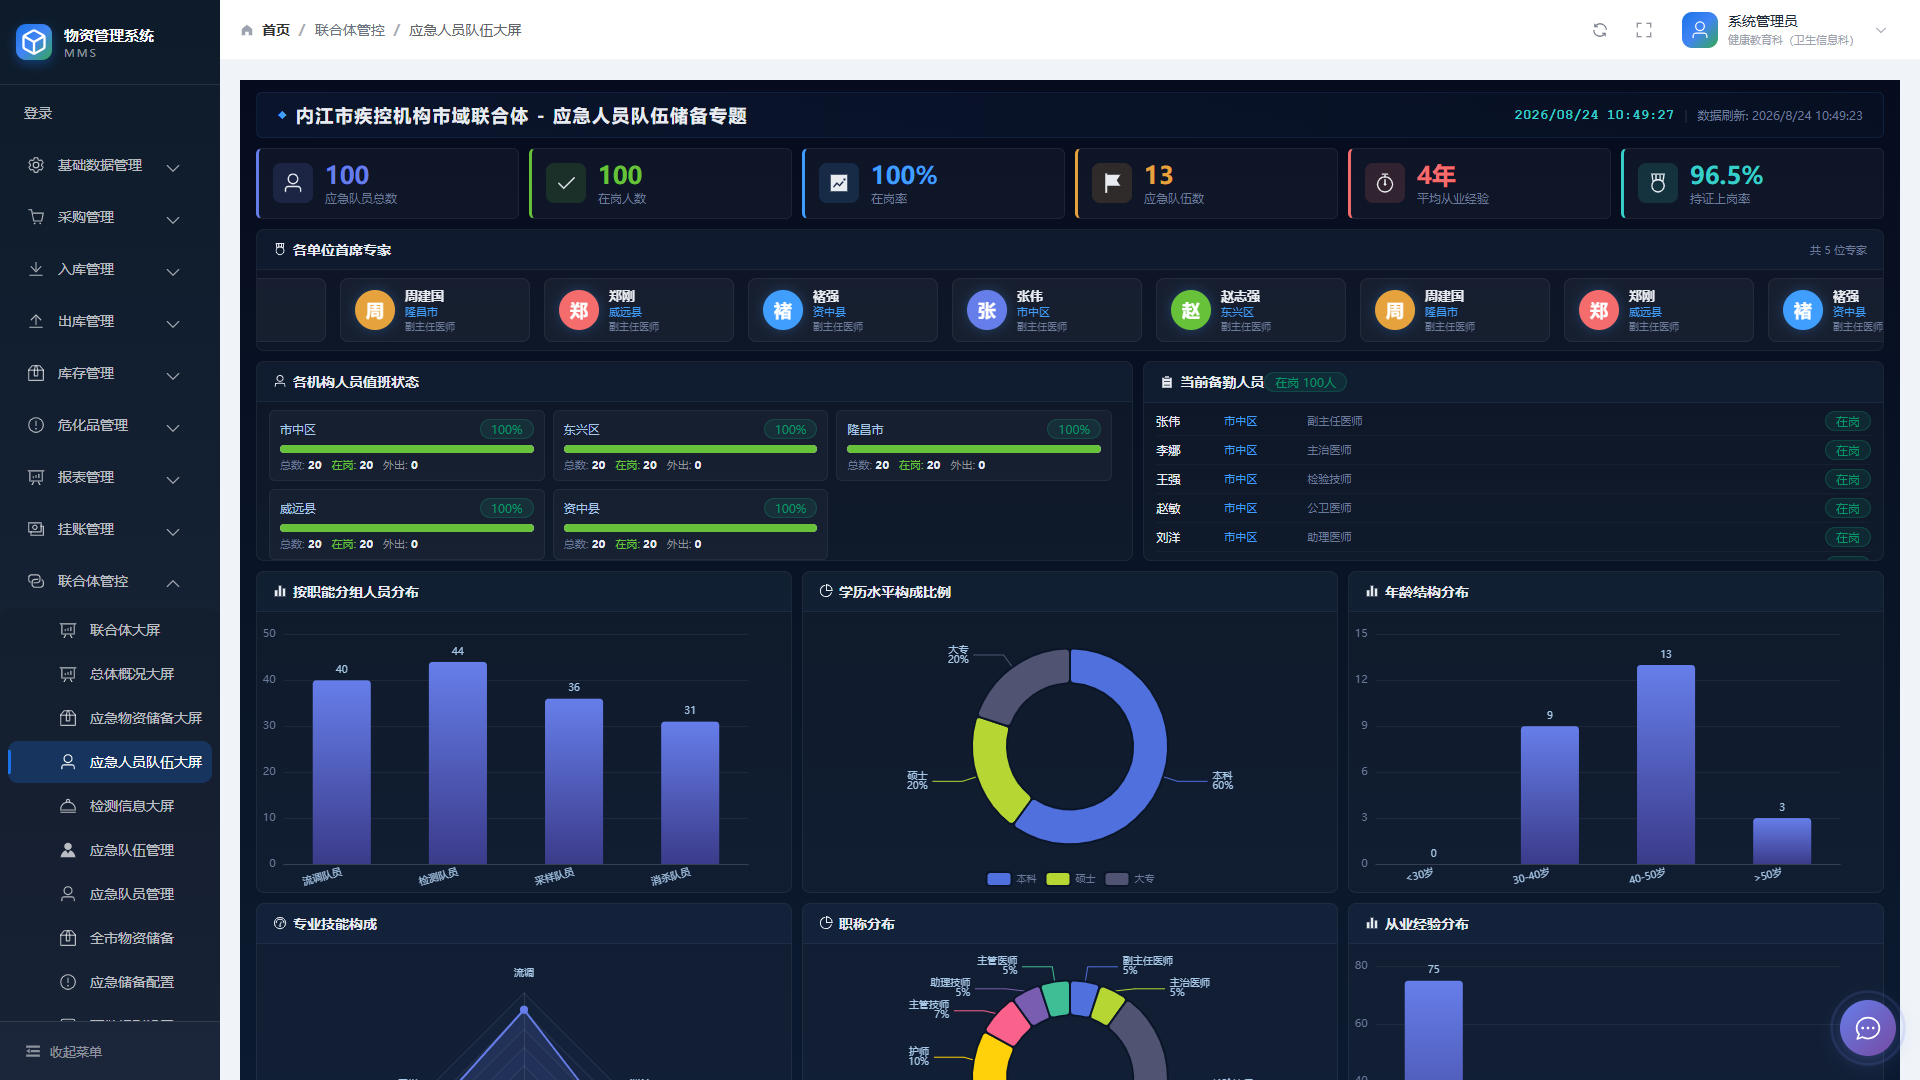Click the person icon beside 应急队员总数
Image resolution: width=1920 pixels, height=1080 pixels.
pyautogui.click(x=293, y=183)
